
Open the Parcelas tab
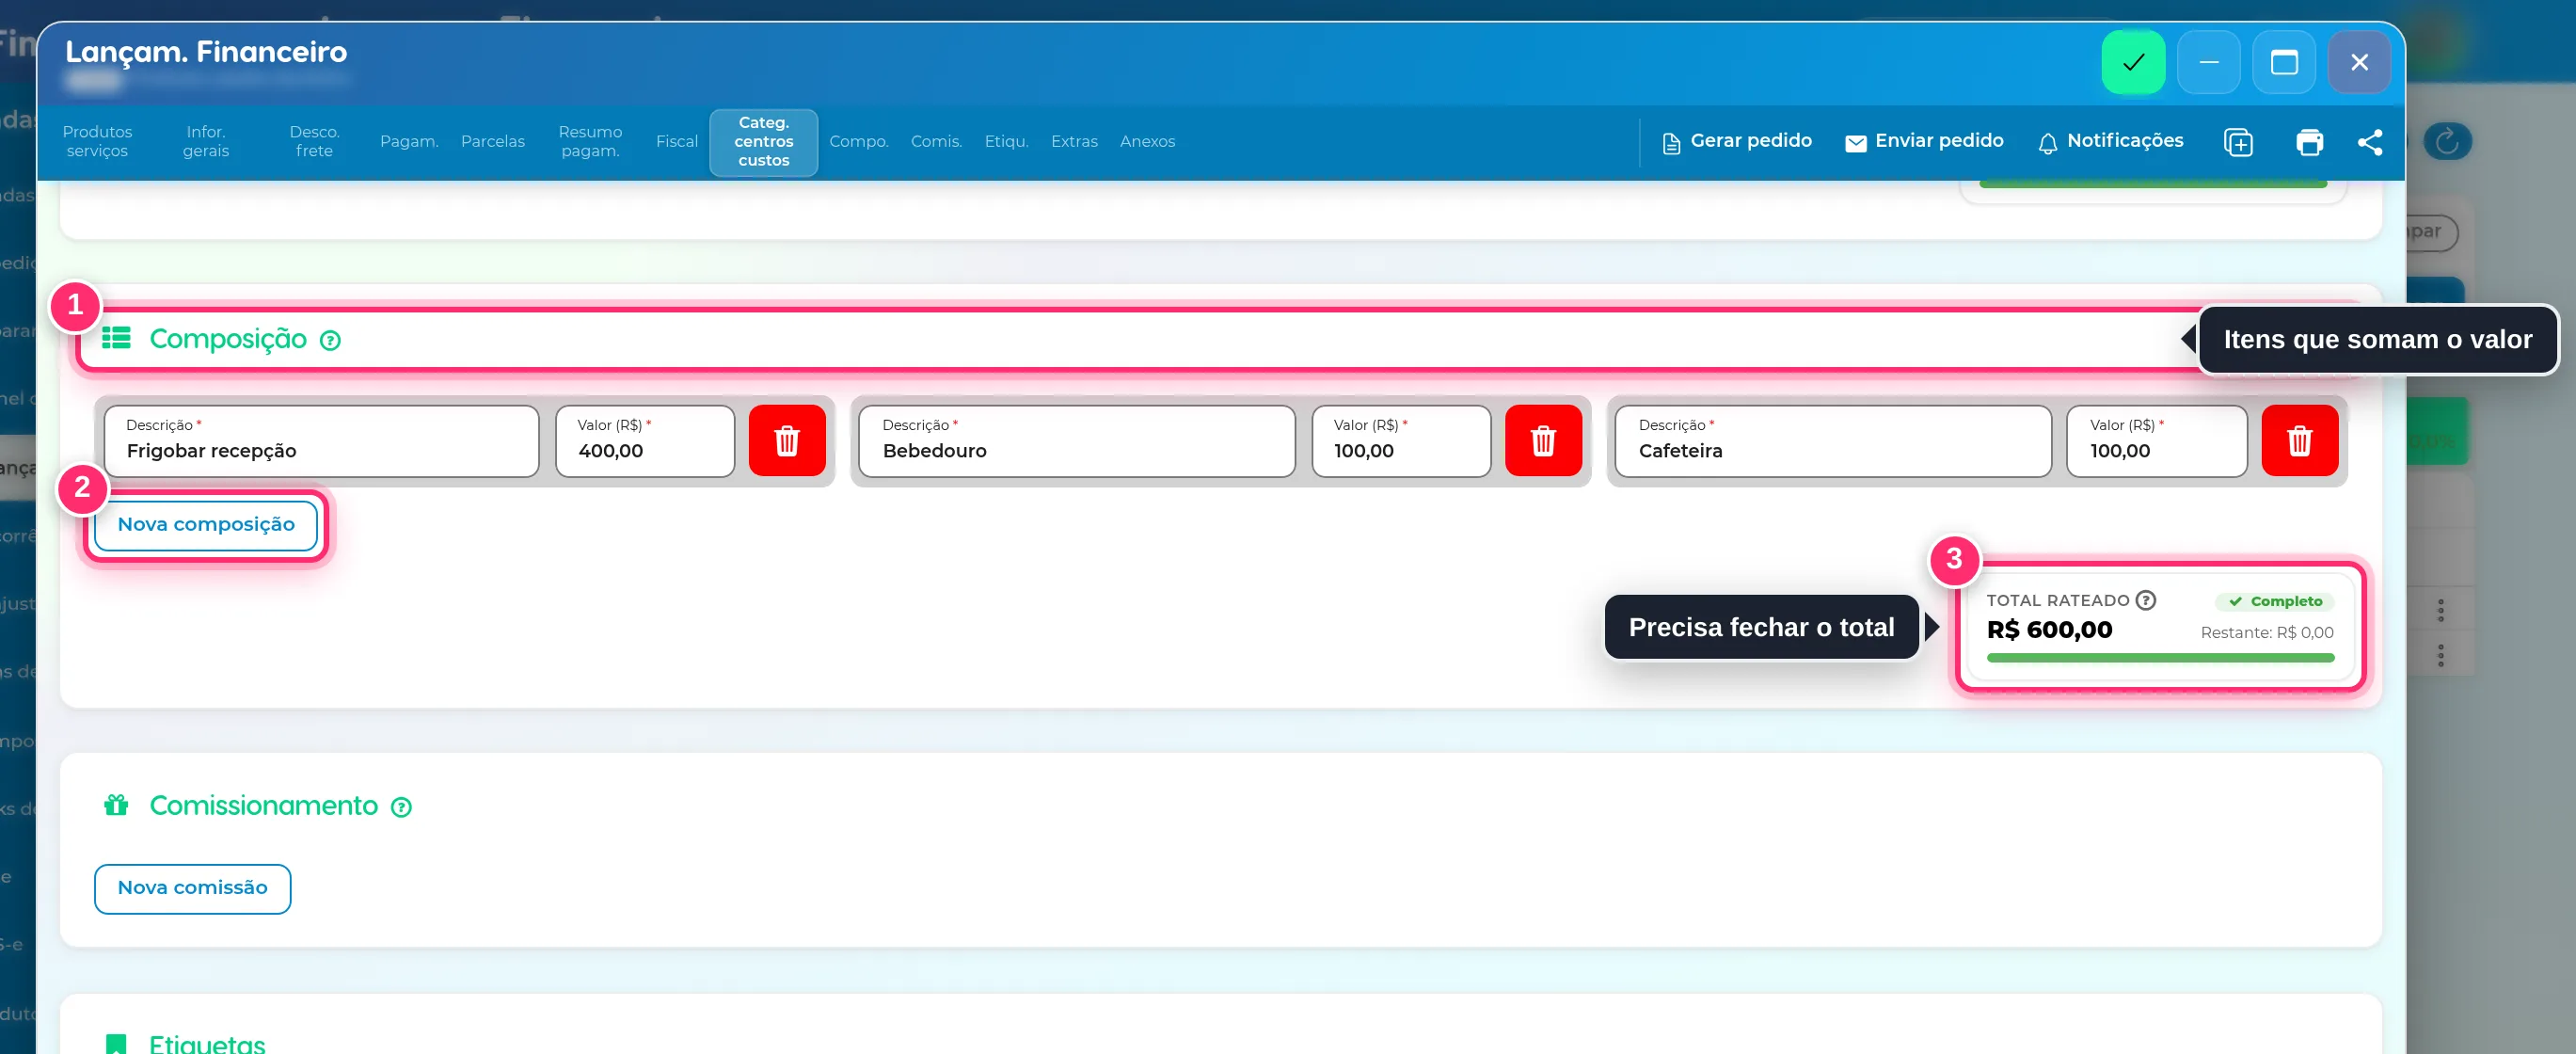[x=492, y=141]
